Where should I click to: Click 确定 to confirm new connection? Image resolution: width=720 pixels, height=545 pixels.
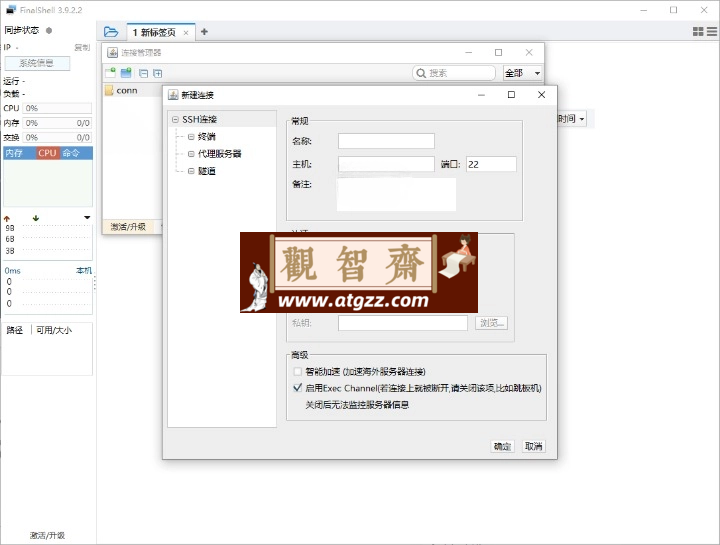[x=502, y=446]
